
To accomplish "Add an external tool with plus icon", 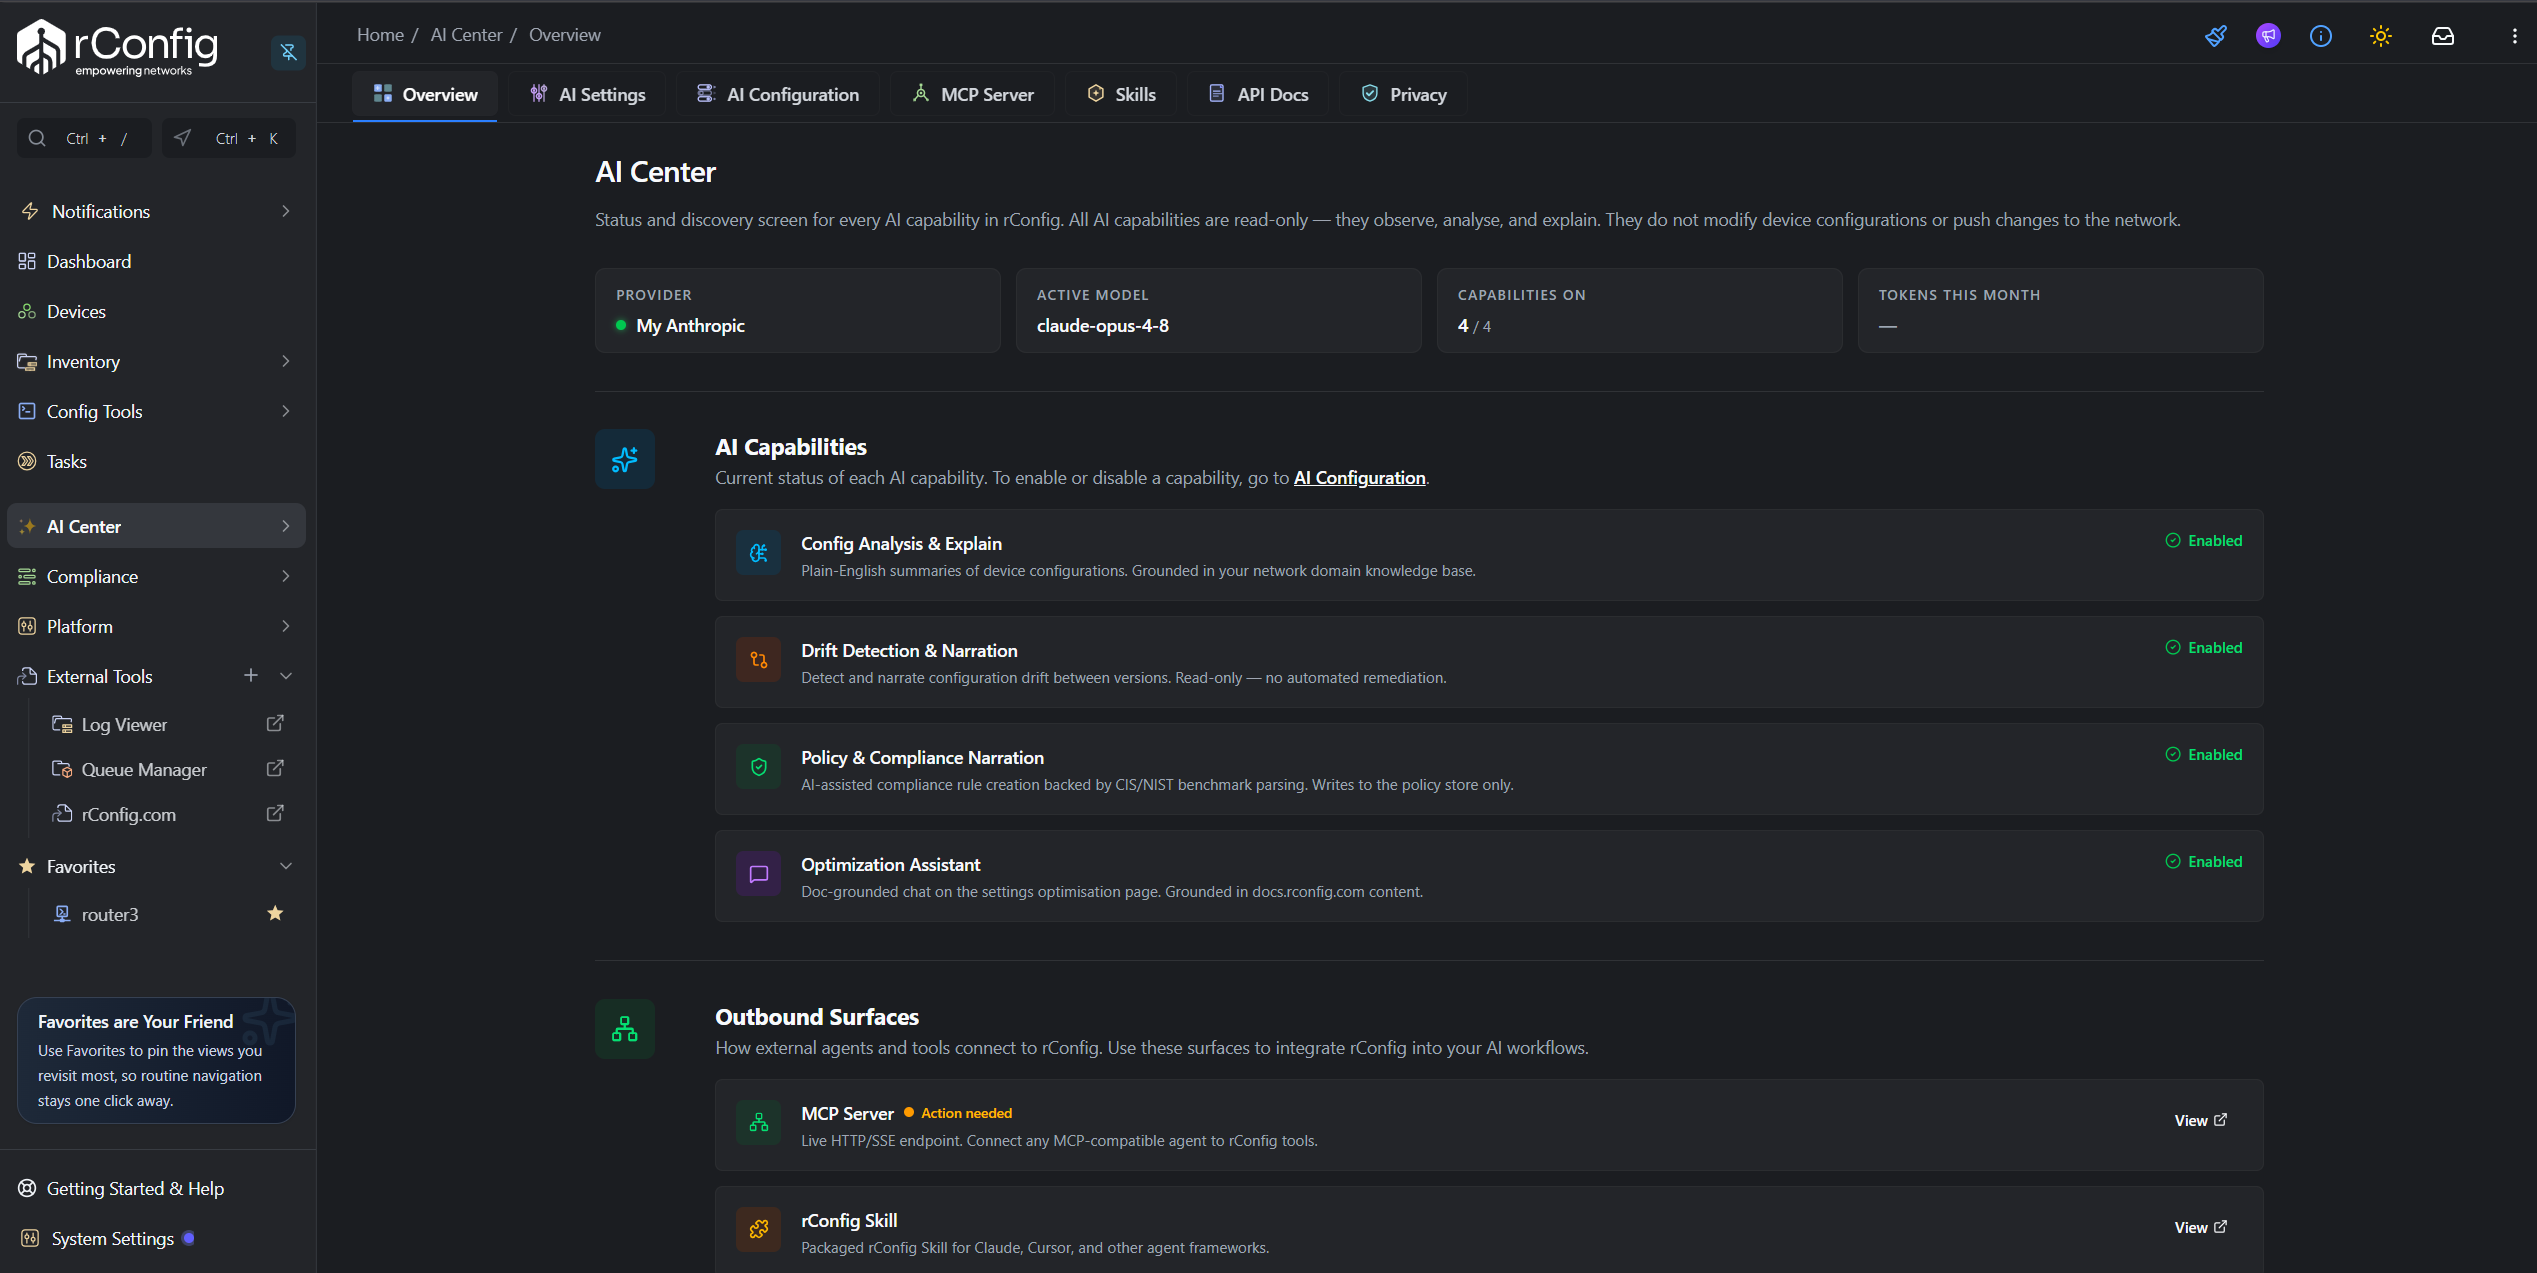I will (251, 676).
